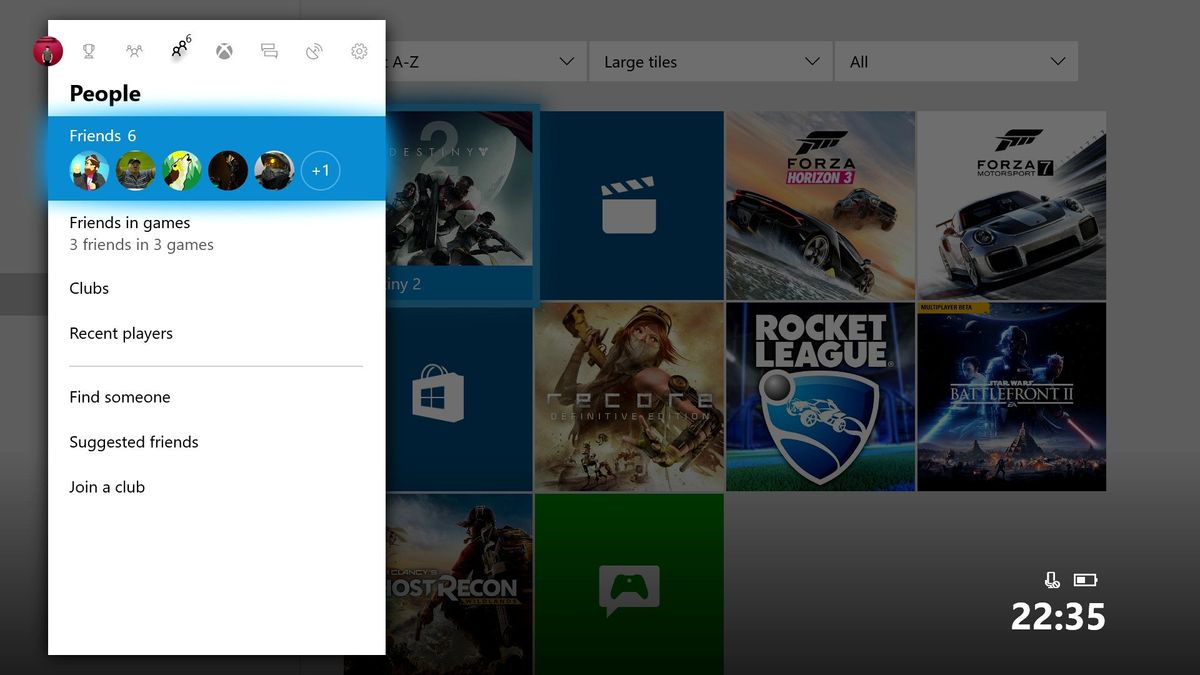Expand the All filter dropdown

[x=956, y=61]
